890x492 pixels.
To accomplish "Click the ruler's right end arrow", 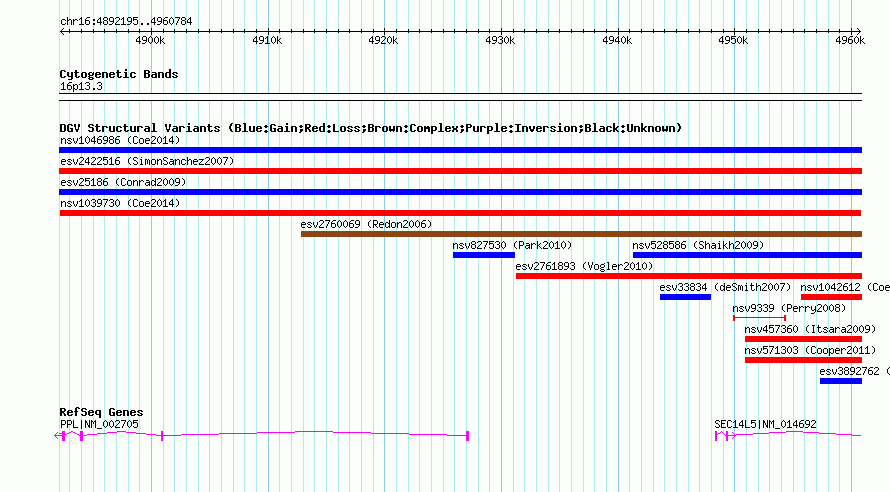I will tap(859, 31).
